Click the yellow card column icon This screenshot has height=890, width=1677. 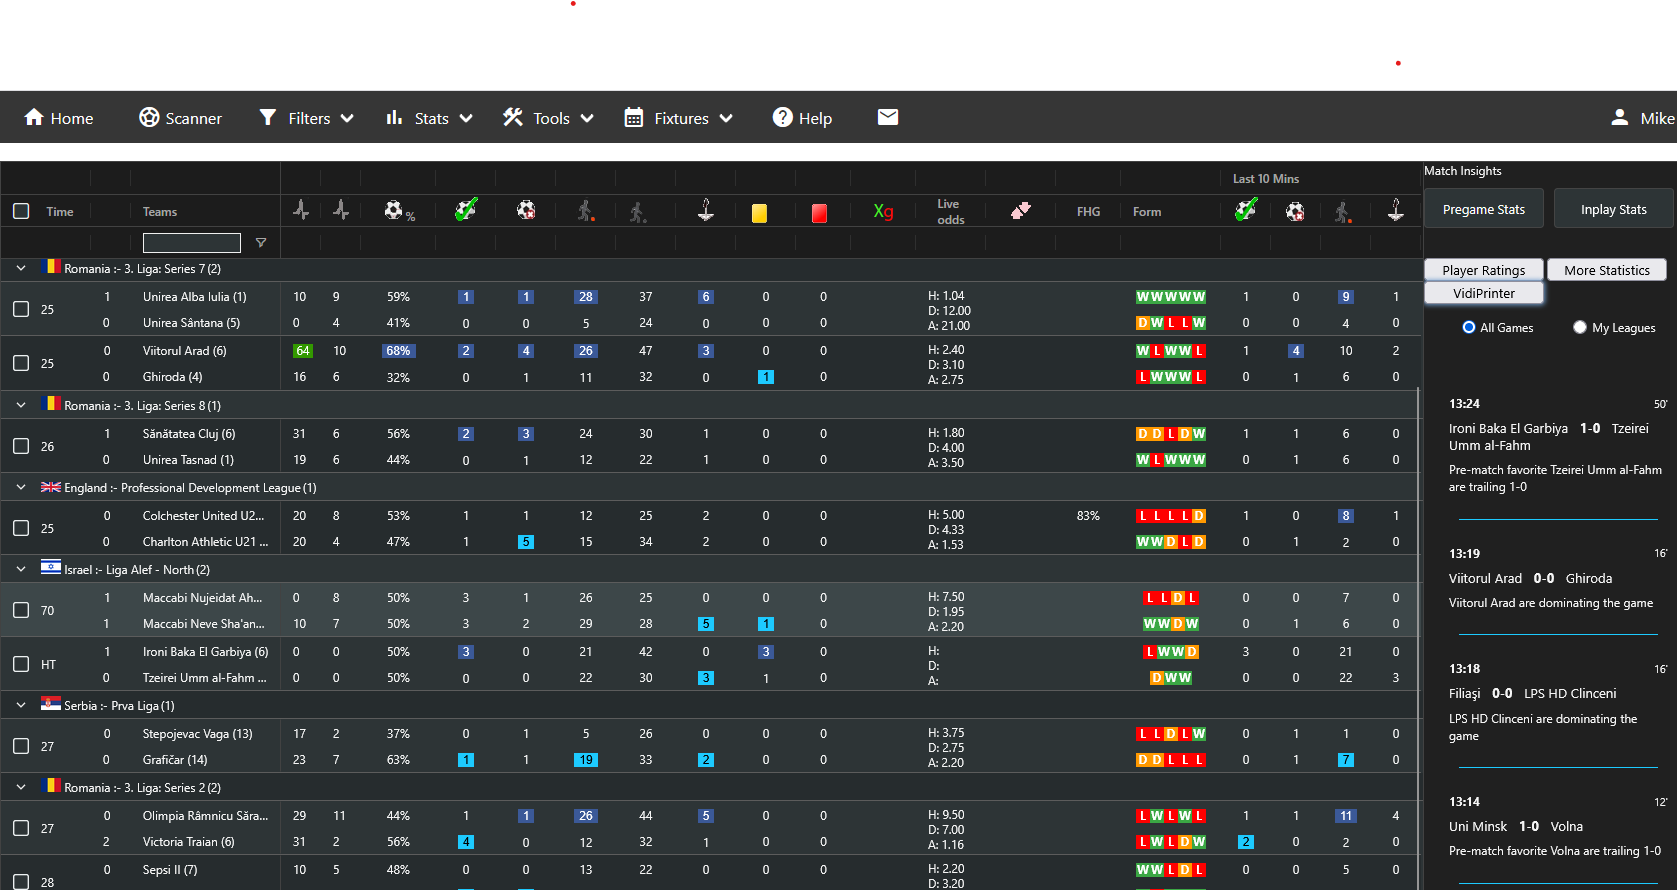759,212
